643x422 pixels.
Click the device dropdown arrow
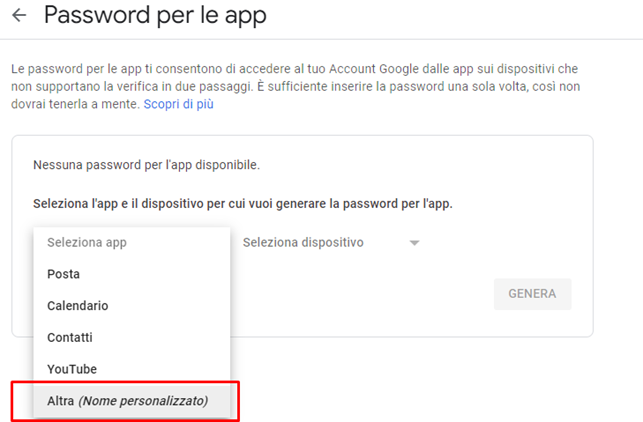coord(414,243)
